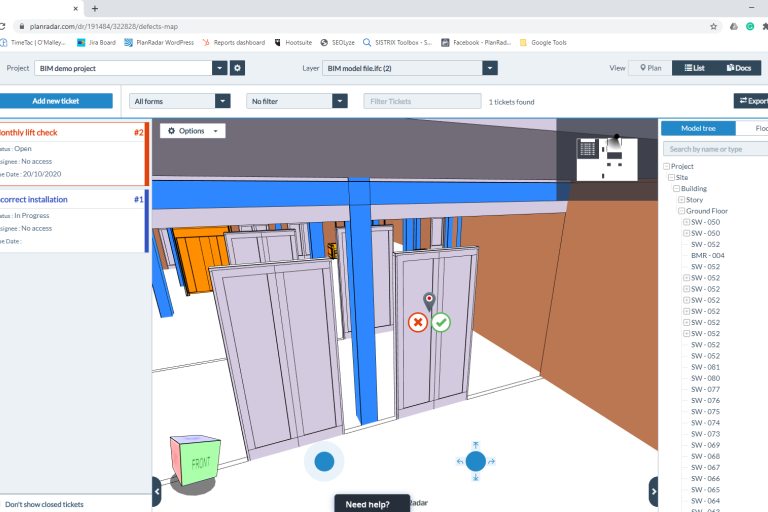This screenshot has width=768, height=512.
Task: Switch to Plan view
Action: (x=650, y=68)
